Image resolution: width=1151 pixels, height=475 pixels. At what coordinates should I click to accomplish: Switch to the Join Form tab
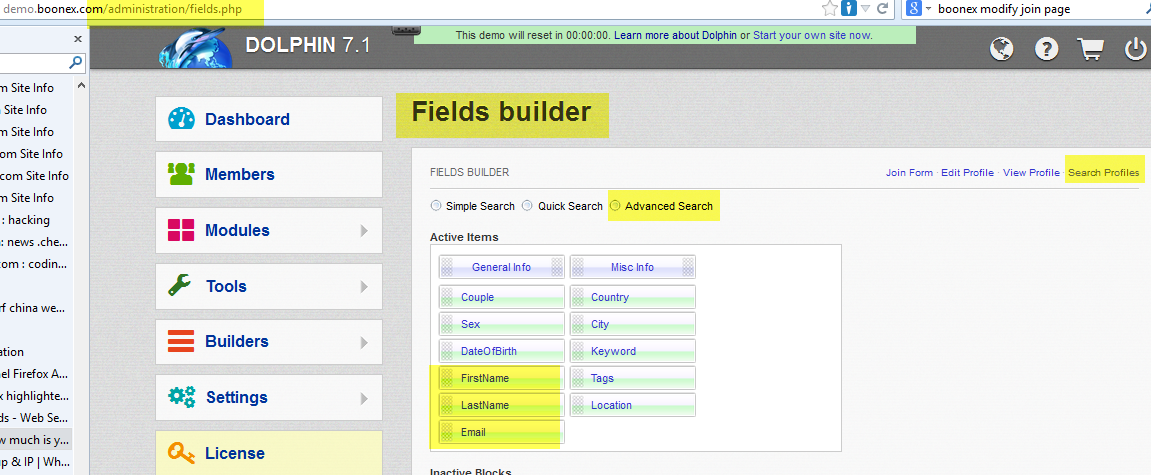click(x=909, y=173)
